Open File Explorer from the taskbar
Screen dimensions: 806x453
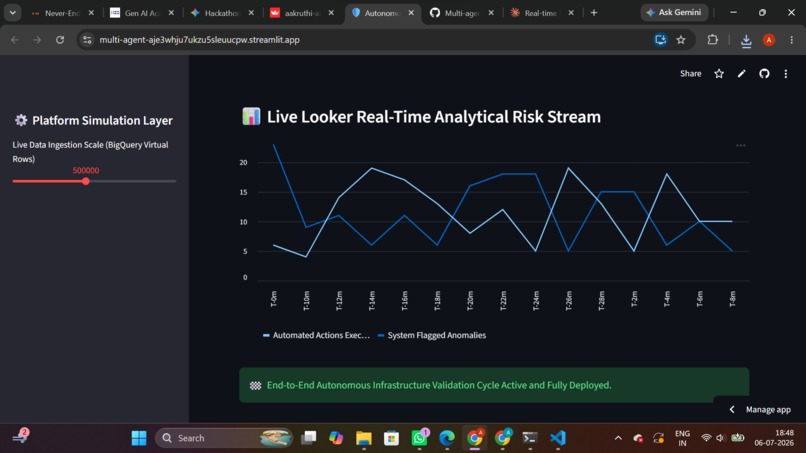(364, 438)
